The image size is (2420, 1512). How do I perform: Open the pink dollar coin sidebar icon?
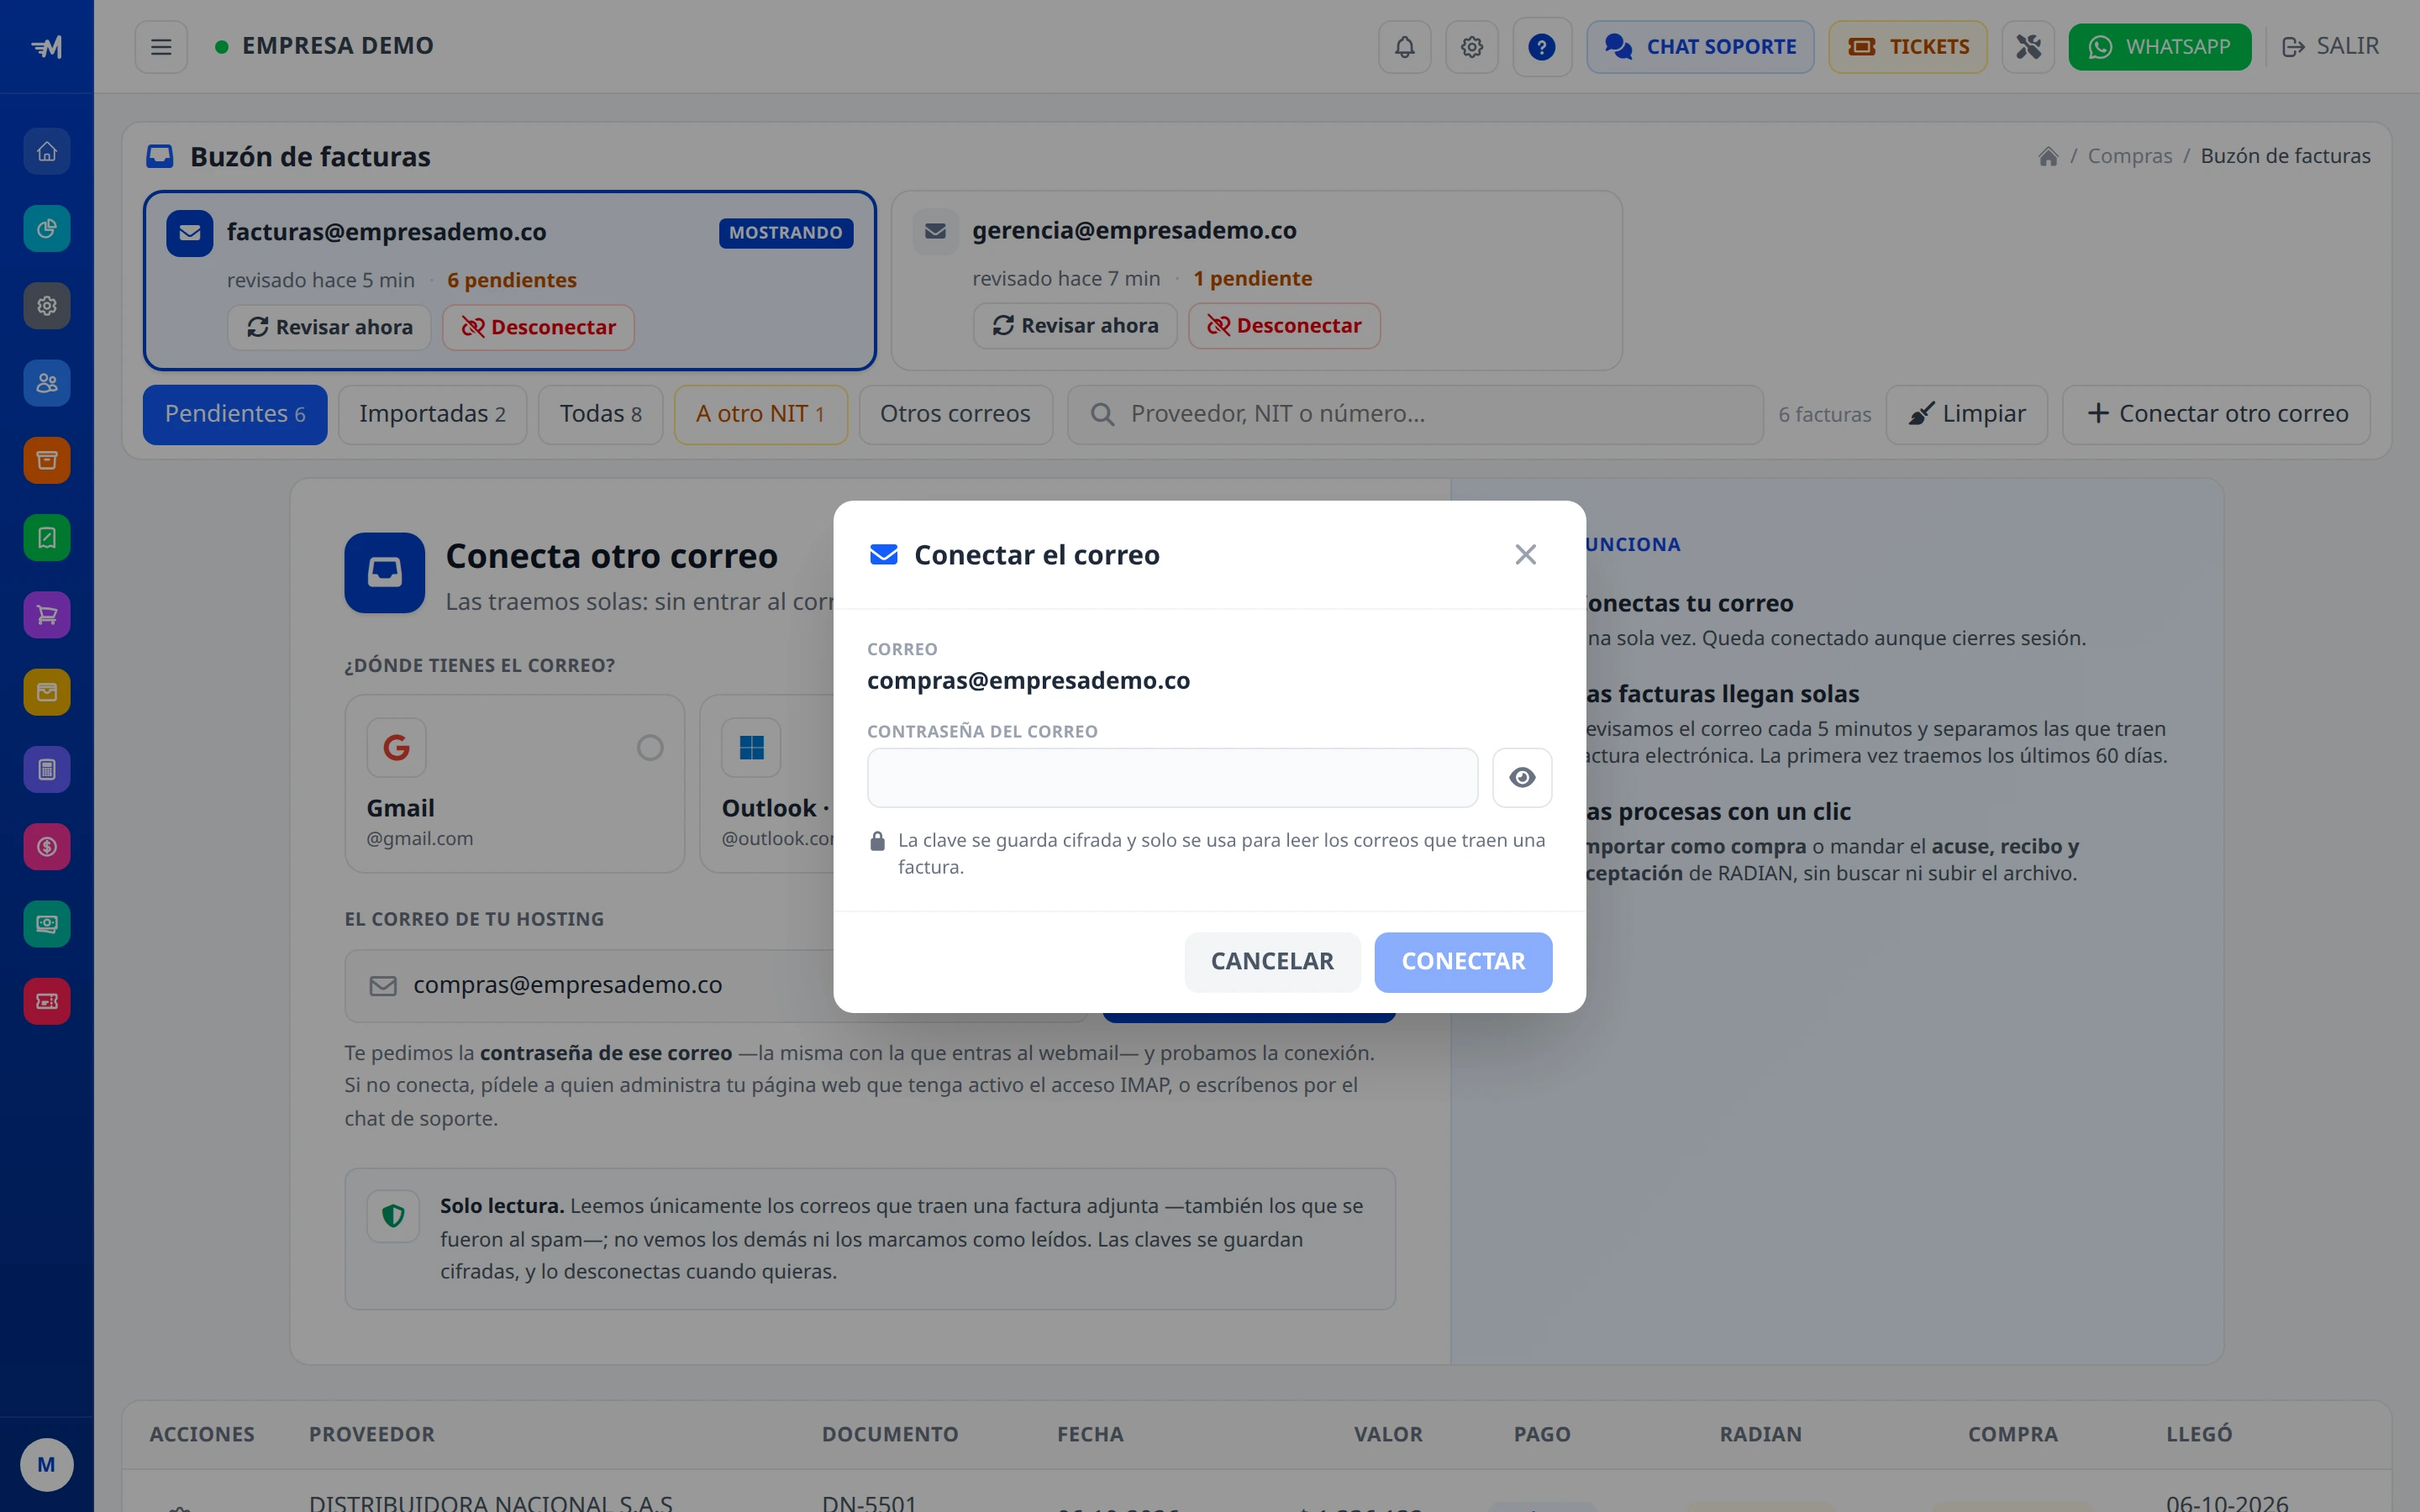(47, 847)
